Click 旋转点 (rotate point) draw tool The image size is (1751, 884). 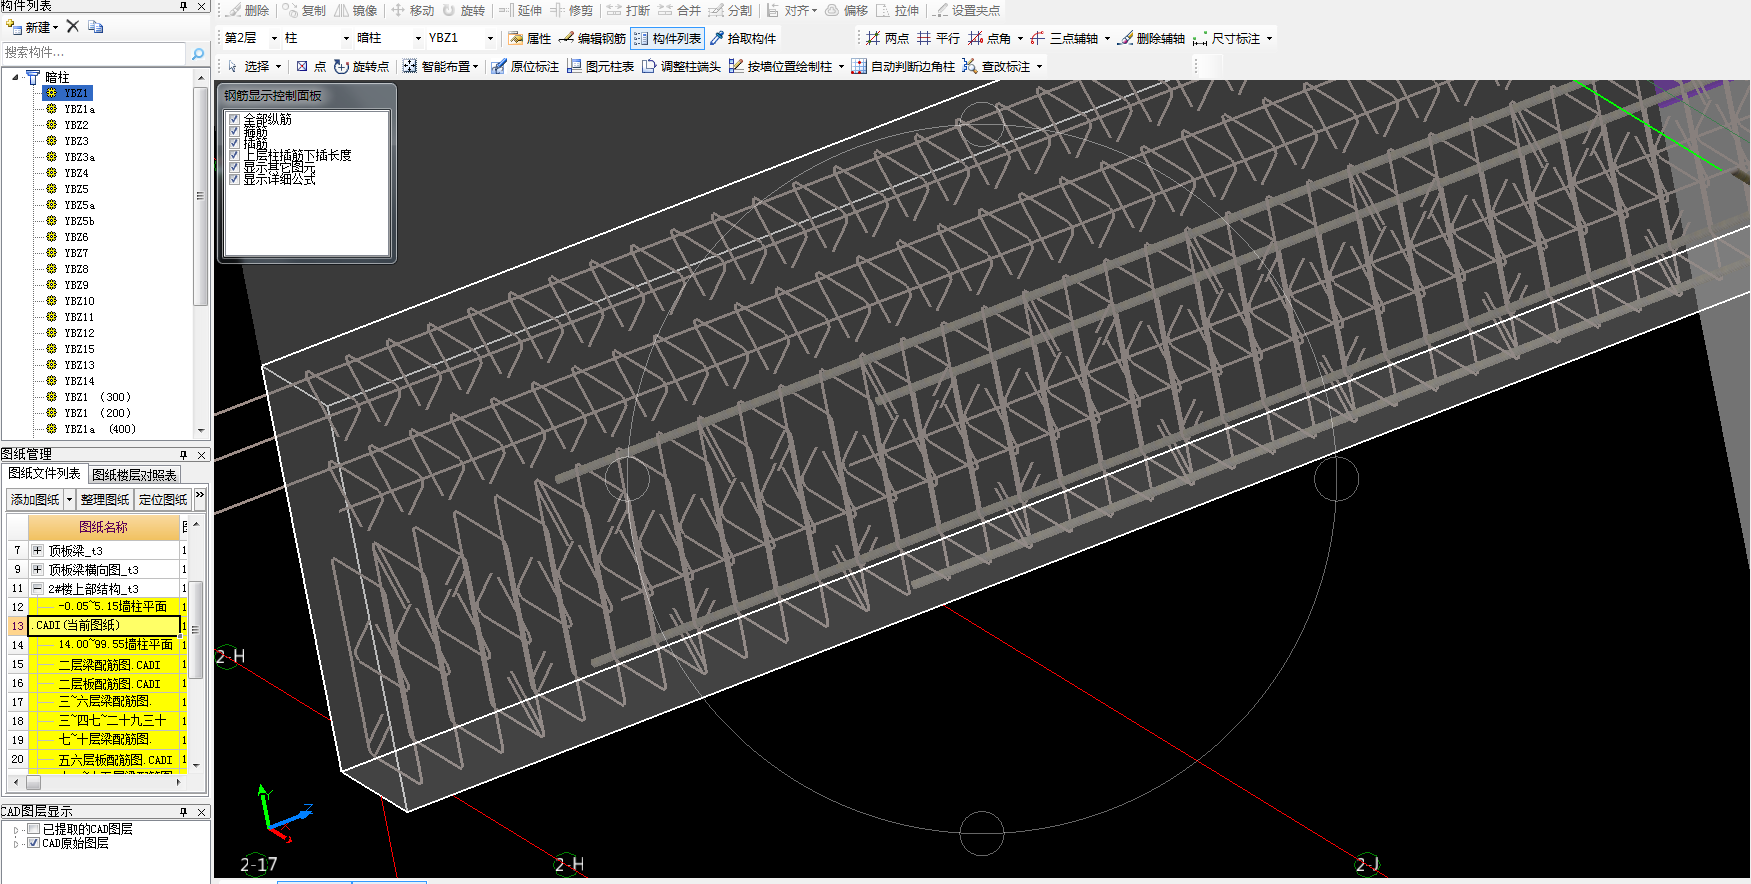tap(361, 66)
